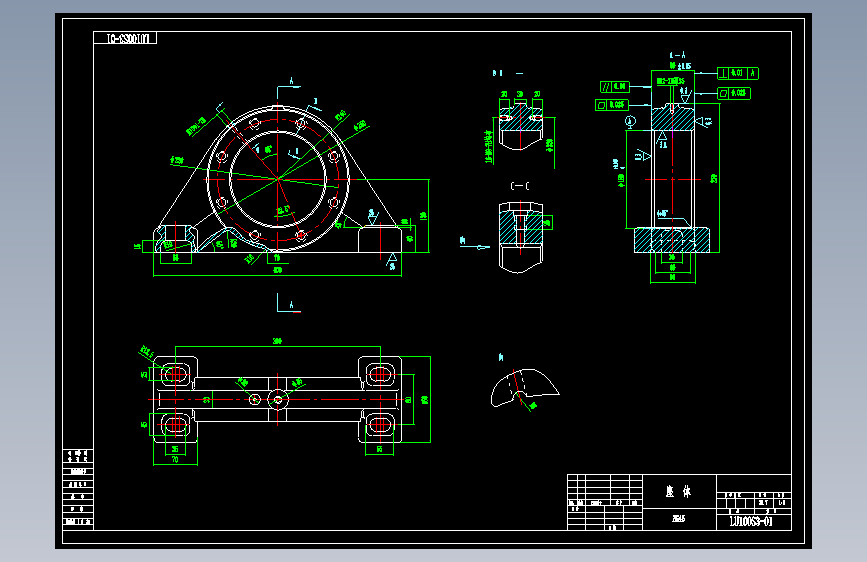Pick the 35 dimension above the 70 dimension
Screen dimensions: 867x562
click(175, 449)
